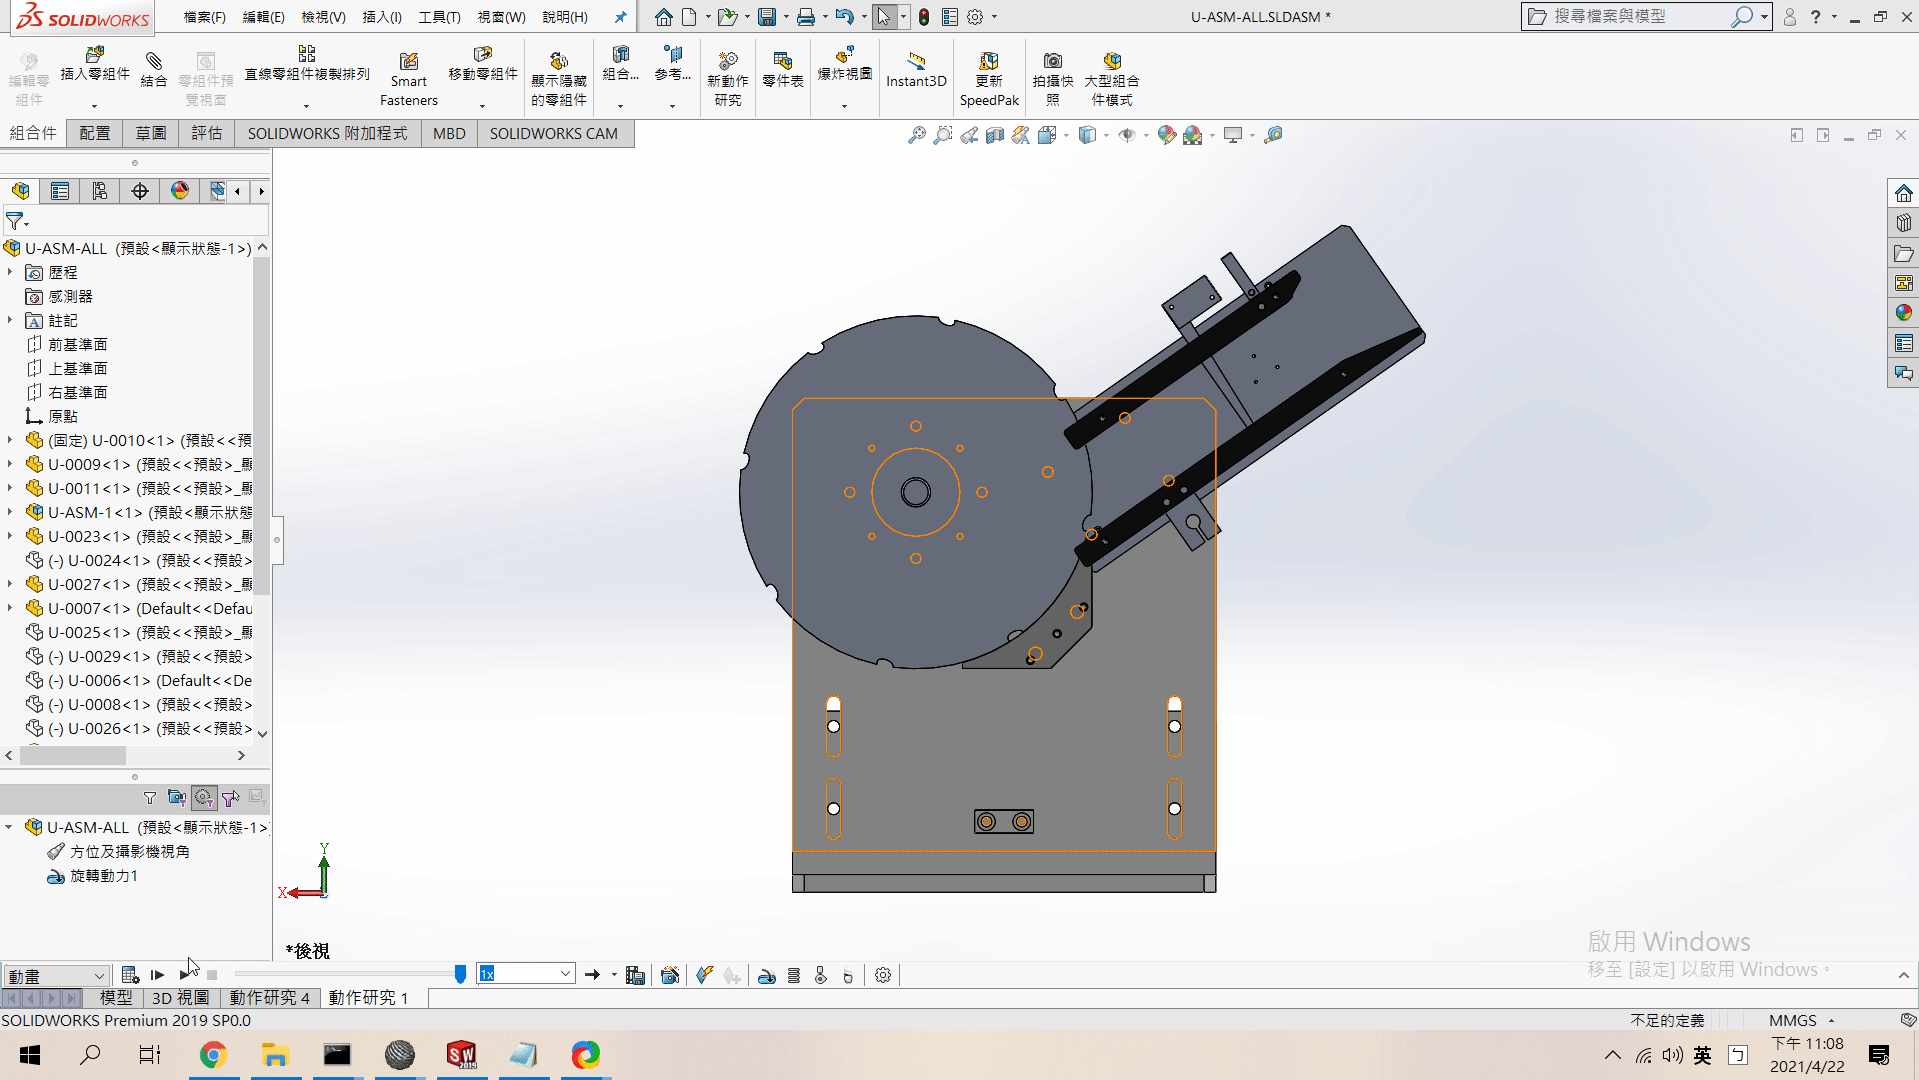
Task: Click the Instant3D toolbar icon
Action: 916,70
